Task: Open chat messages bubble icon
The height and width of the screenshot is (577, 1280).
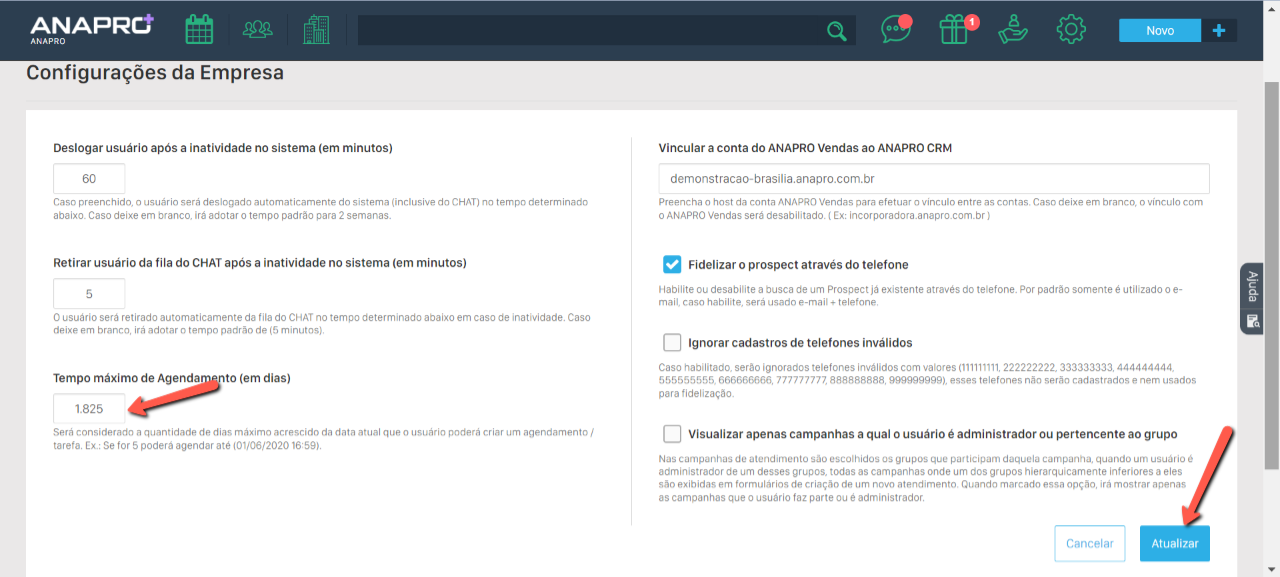Action: 895,30
